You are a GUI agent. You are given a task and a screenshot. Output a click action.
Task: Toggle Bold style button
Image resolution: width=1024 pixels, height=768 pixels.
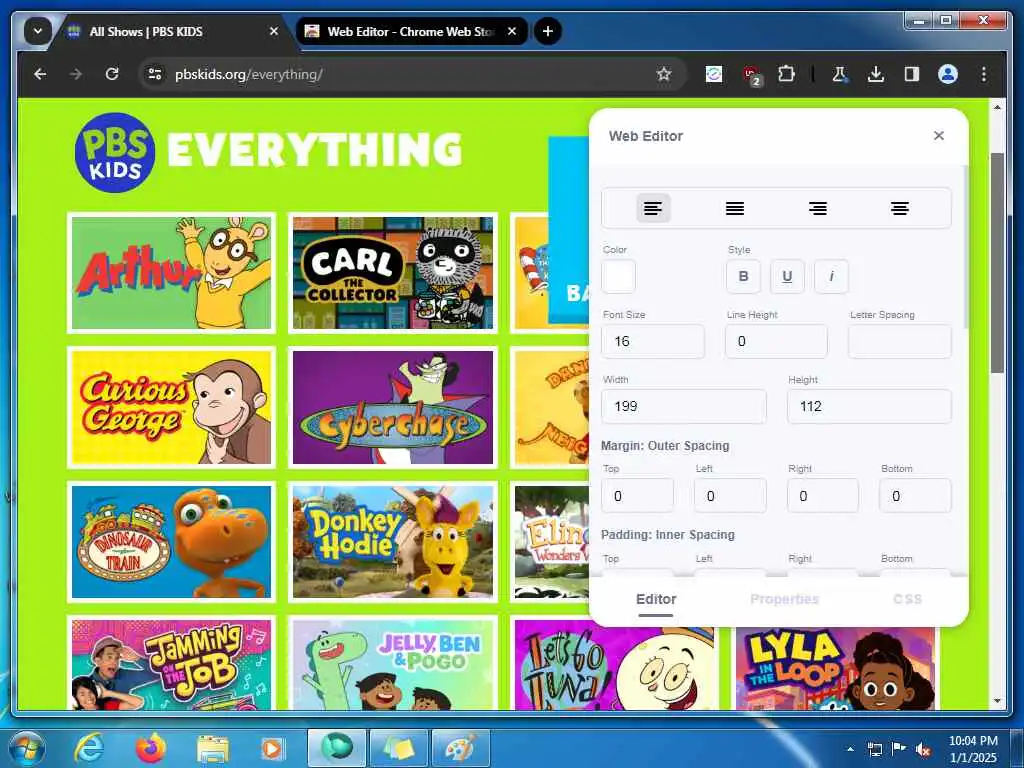click(x=743, y=276)
